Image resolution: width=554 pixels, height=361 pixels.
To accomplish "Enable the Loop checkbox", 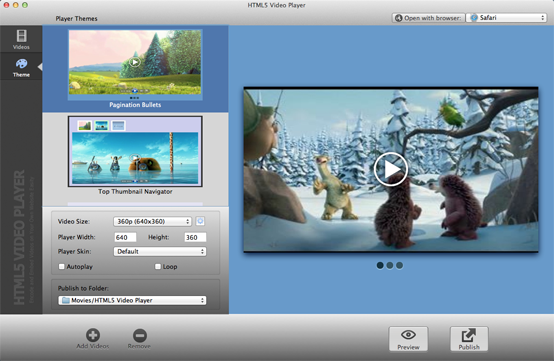I will (x=158, y=267).
